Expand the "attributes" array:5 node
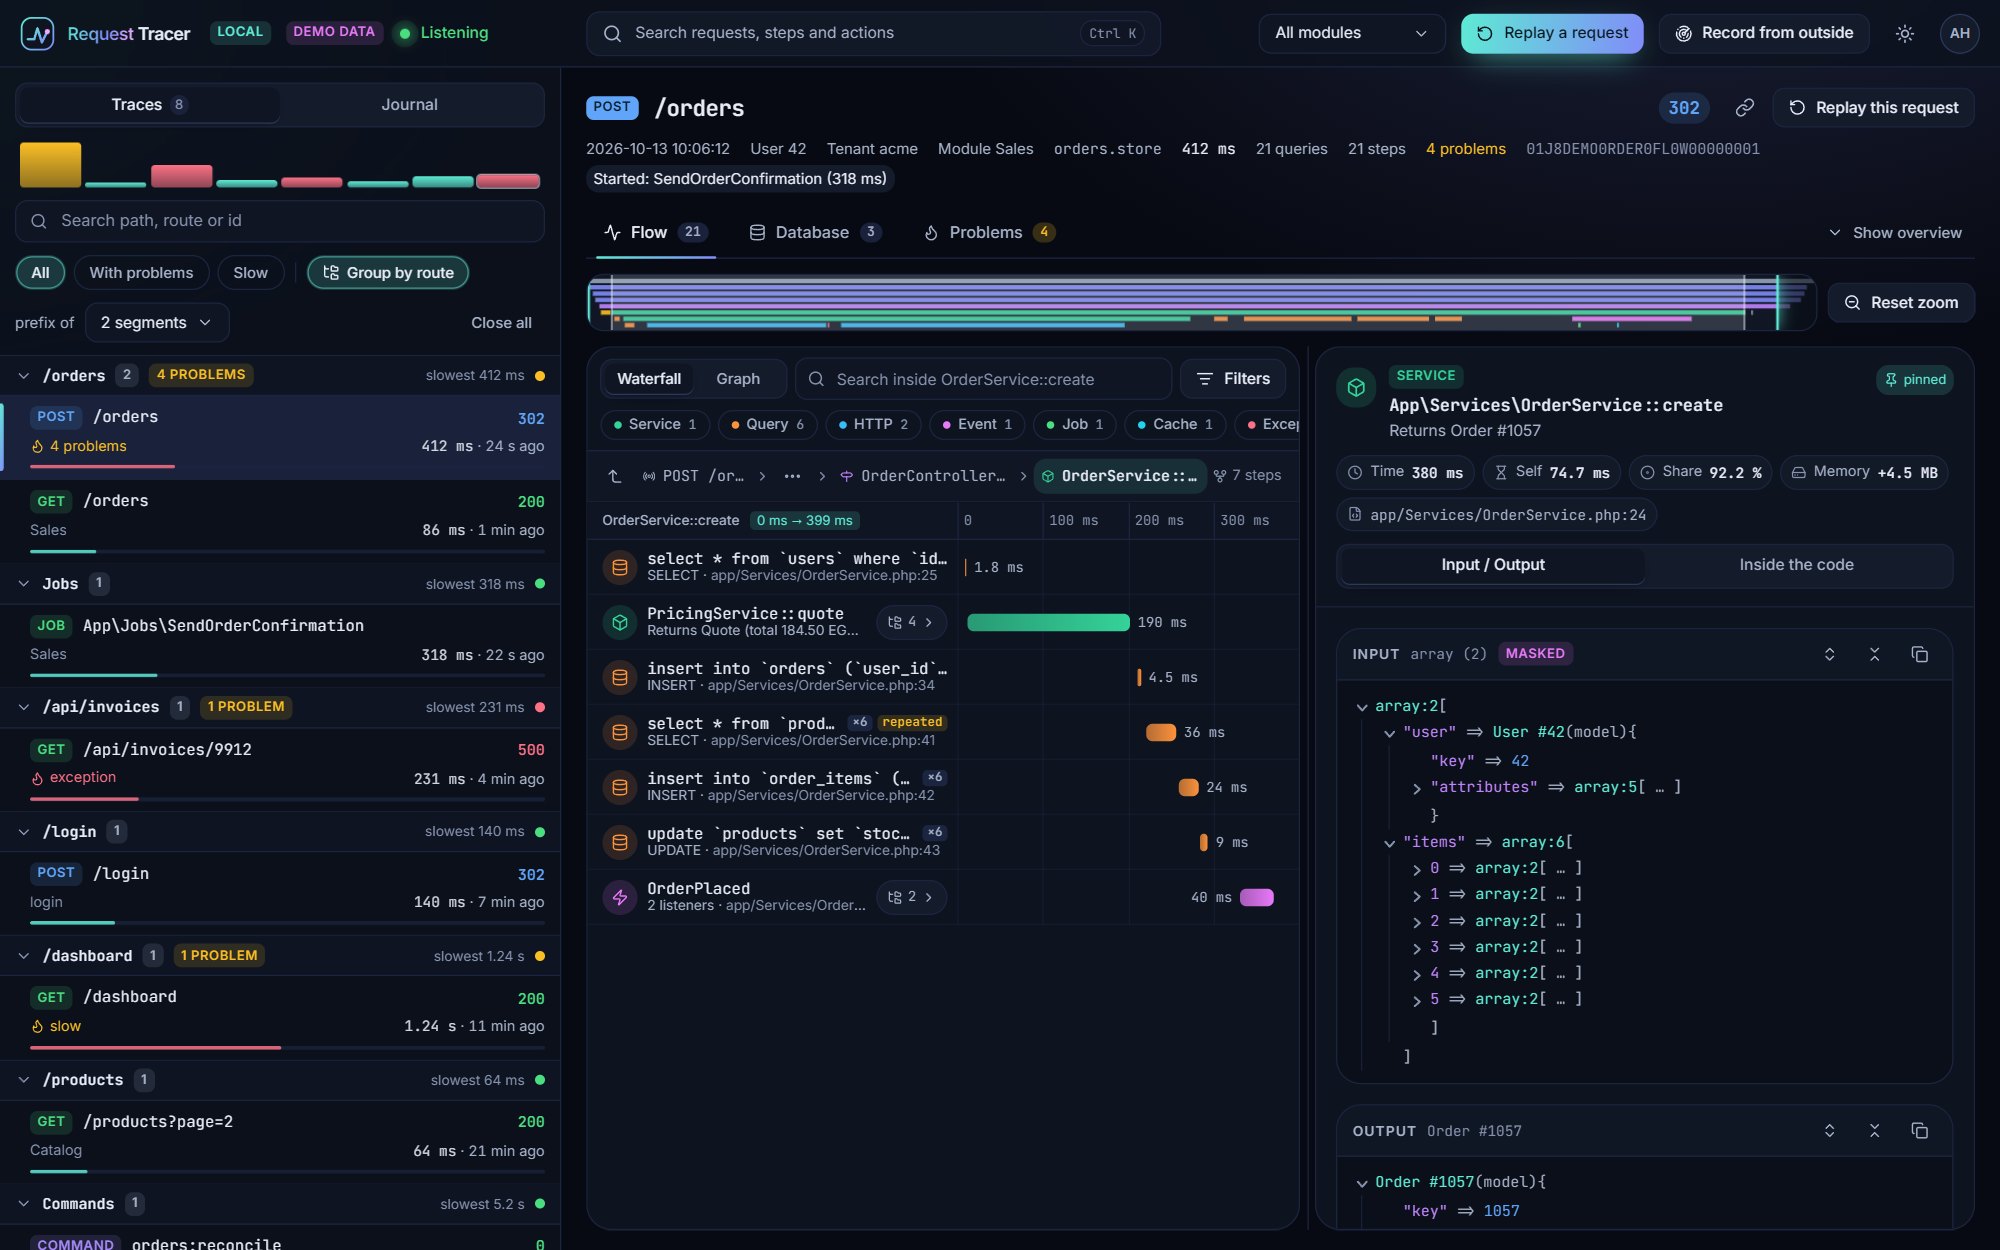 pos(1417,789)
